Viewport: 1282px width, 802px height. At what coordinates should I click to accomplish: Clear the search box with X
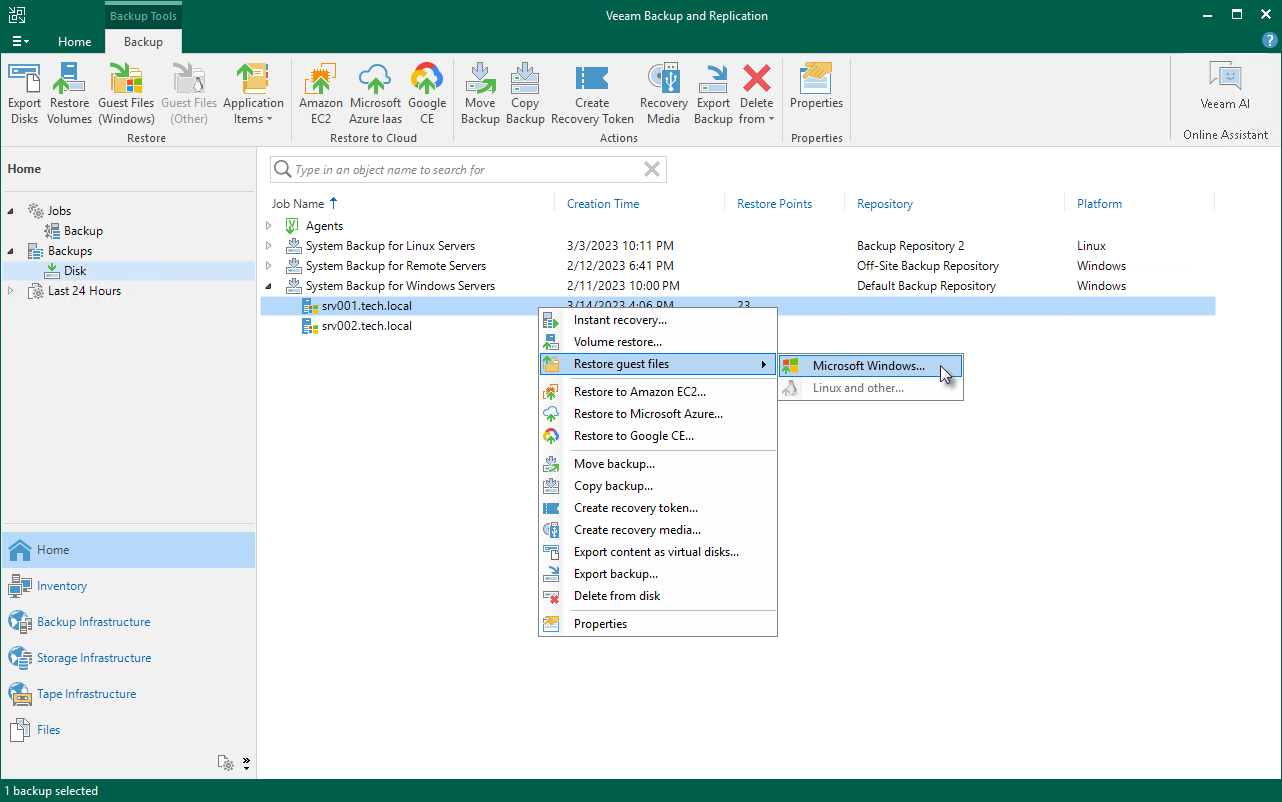pyautogui.click(x=652, y=170)
